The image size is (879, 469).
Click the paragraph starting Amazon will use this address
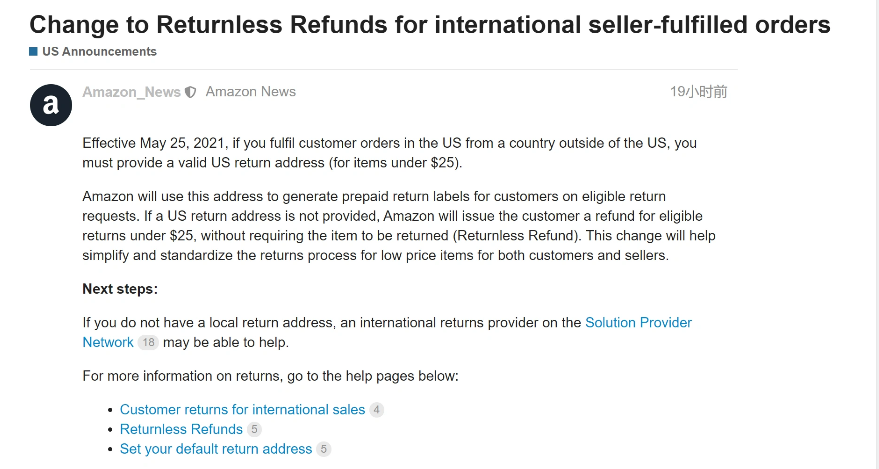398,225
